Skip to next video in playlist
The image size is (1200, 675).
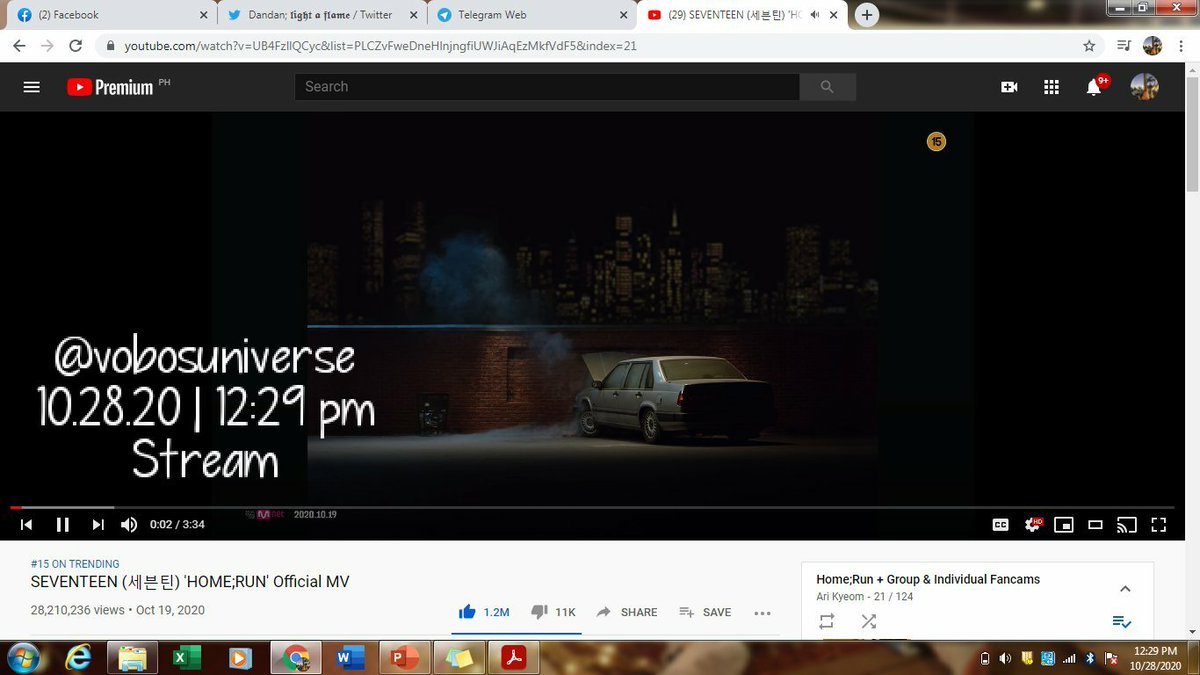click(98, 524)
